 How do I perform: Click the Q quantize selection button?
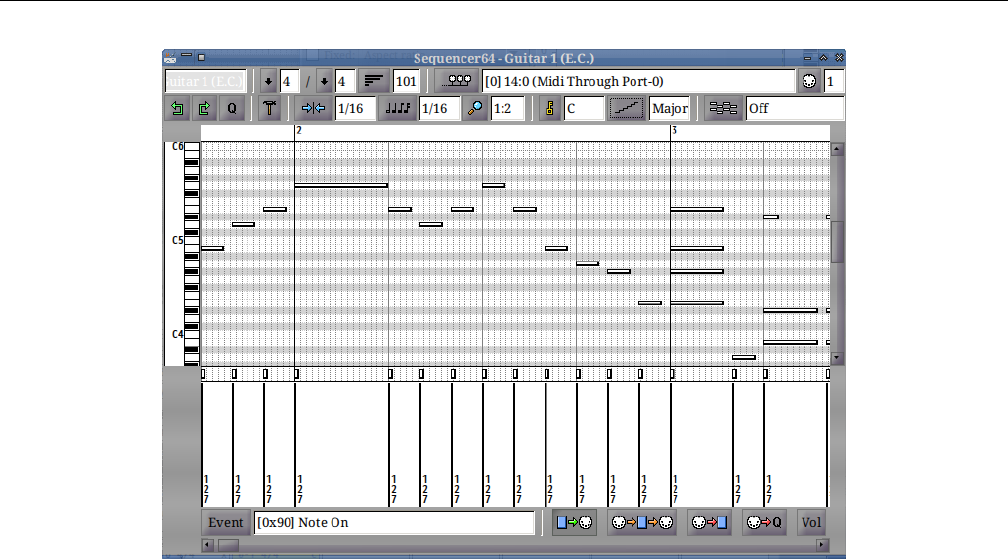click(232, 109)
